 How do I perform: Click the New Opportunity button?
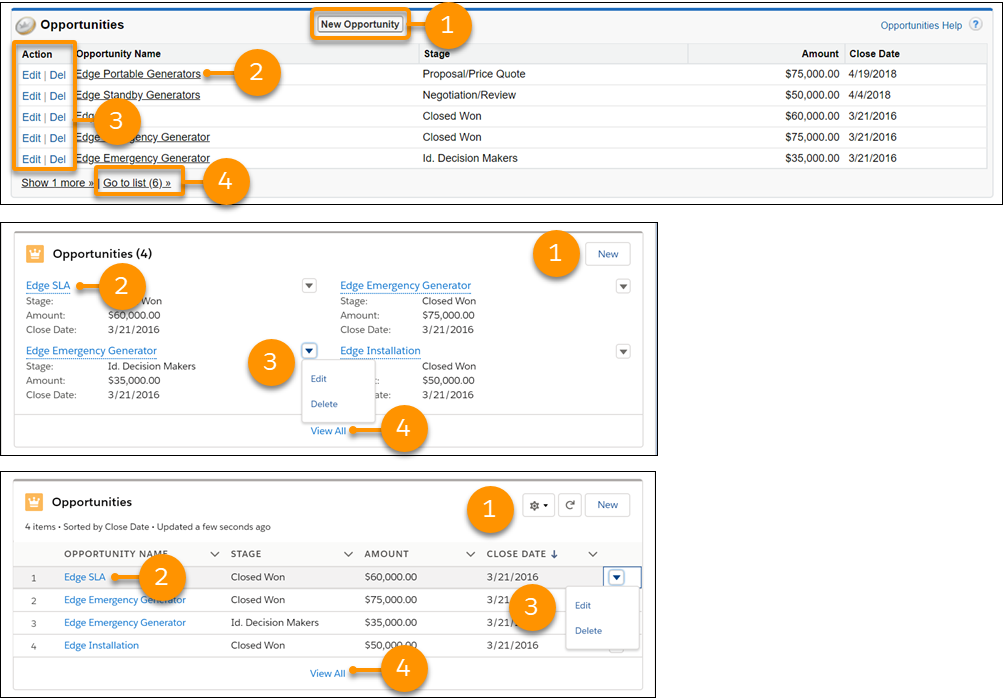tap(359, 24)
